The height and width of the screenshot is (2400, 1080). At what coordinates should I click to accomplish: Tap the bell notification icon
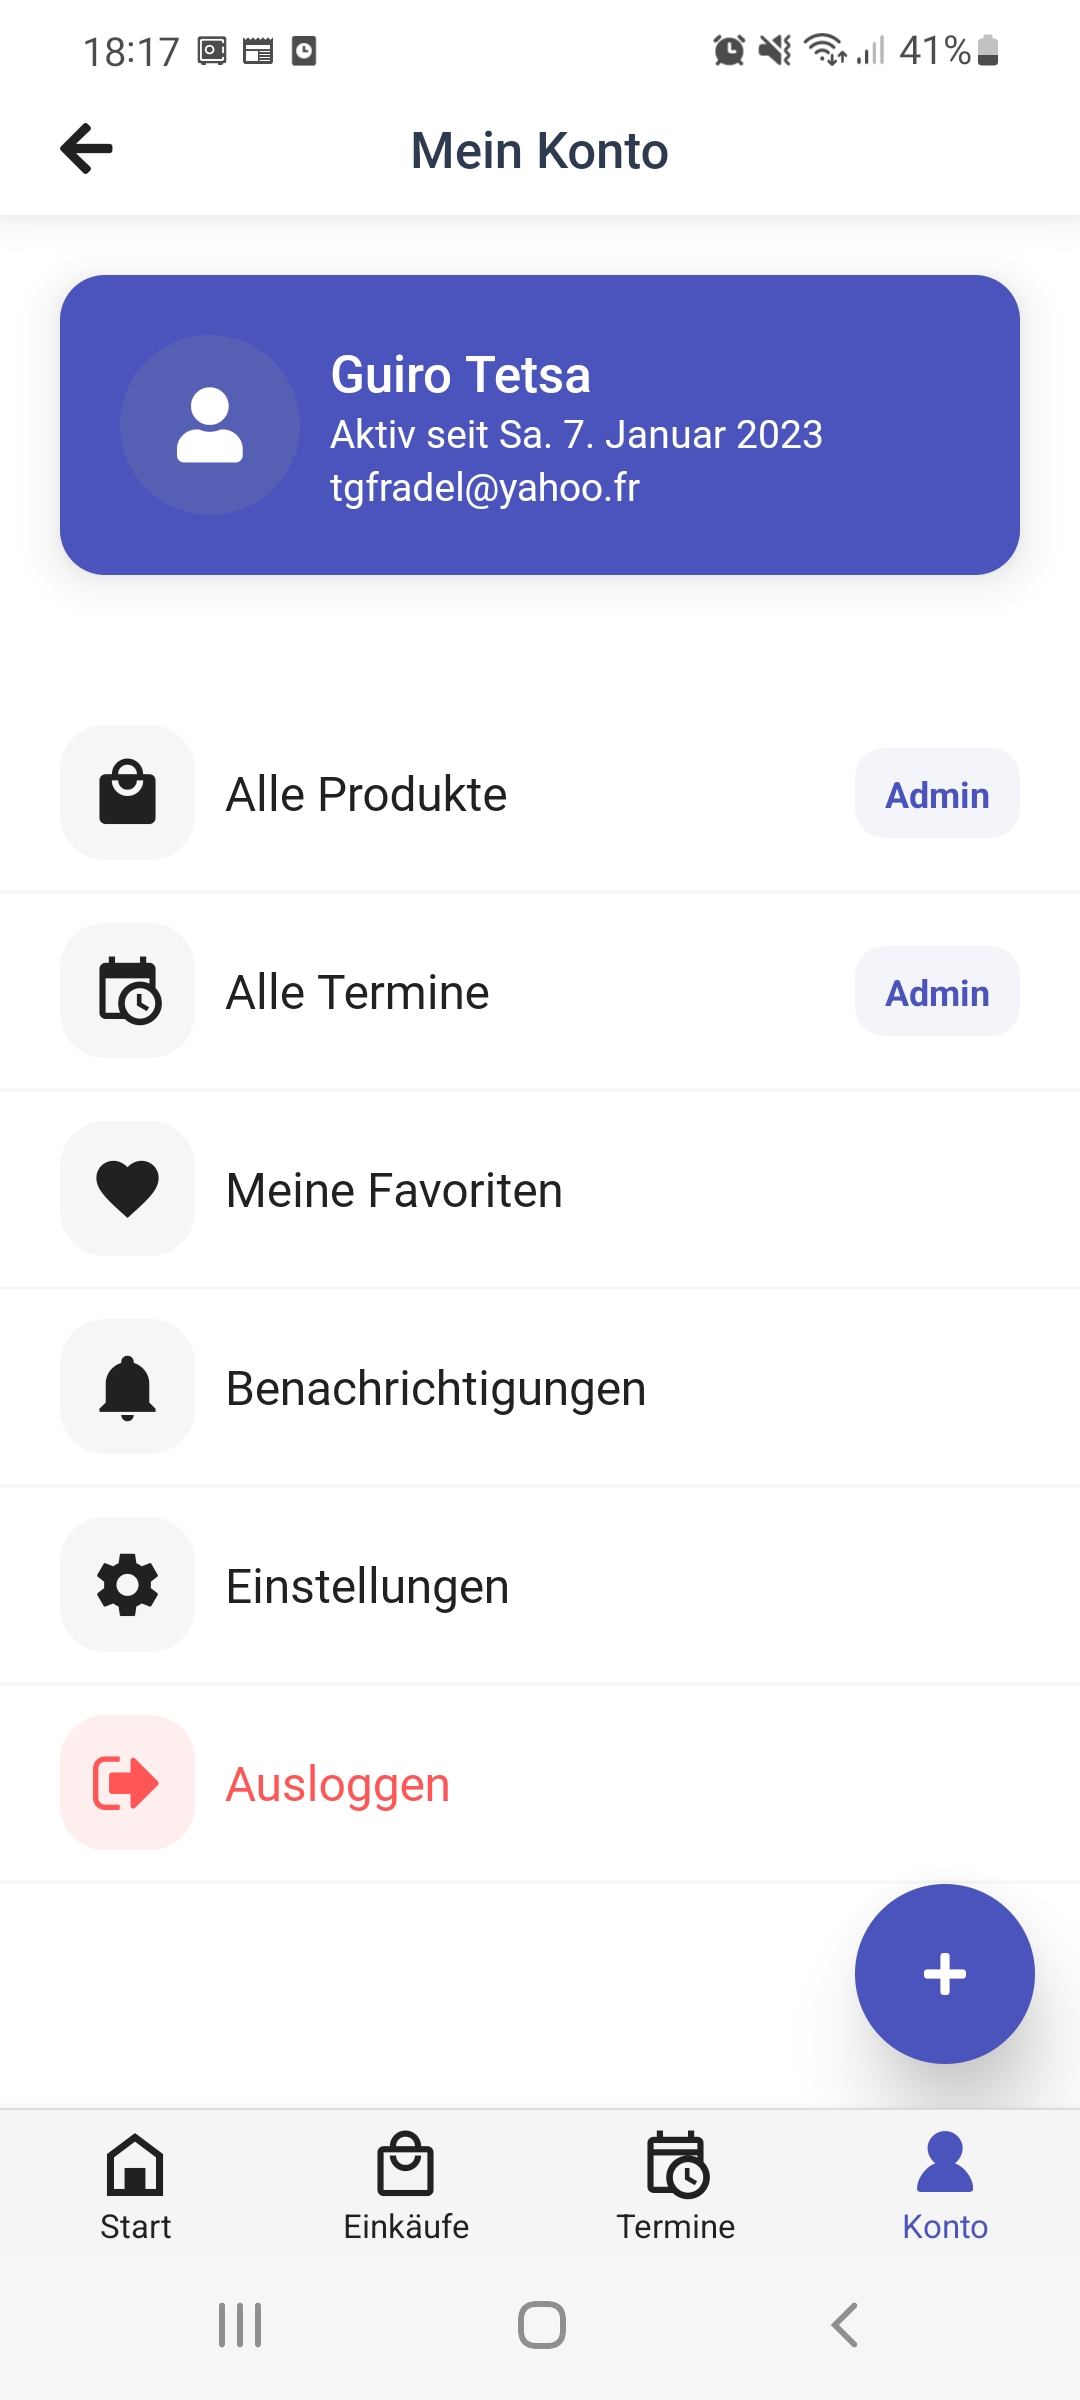coord(128,1386)
